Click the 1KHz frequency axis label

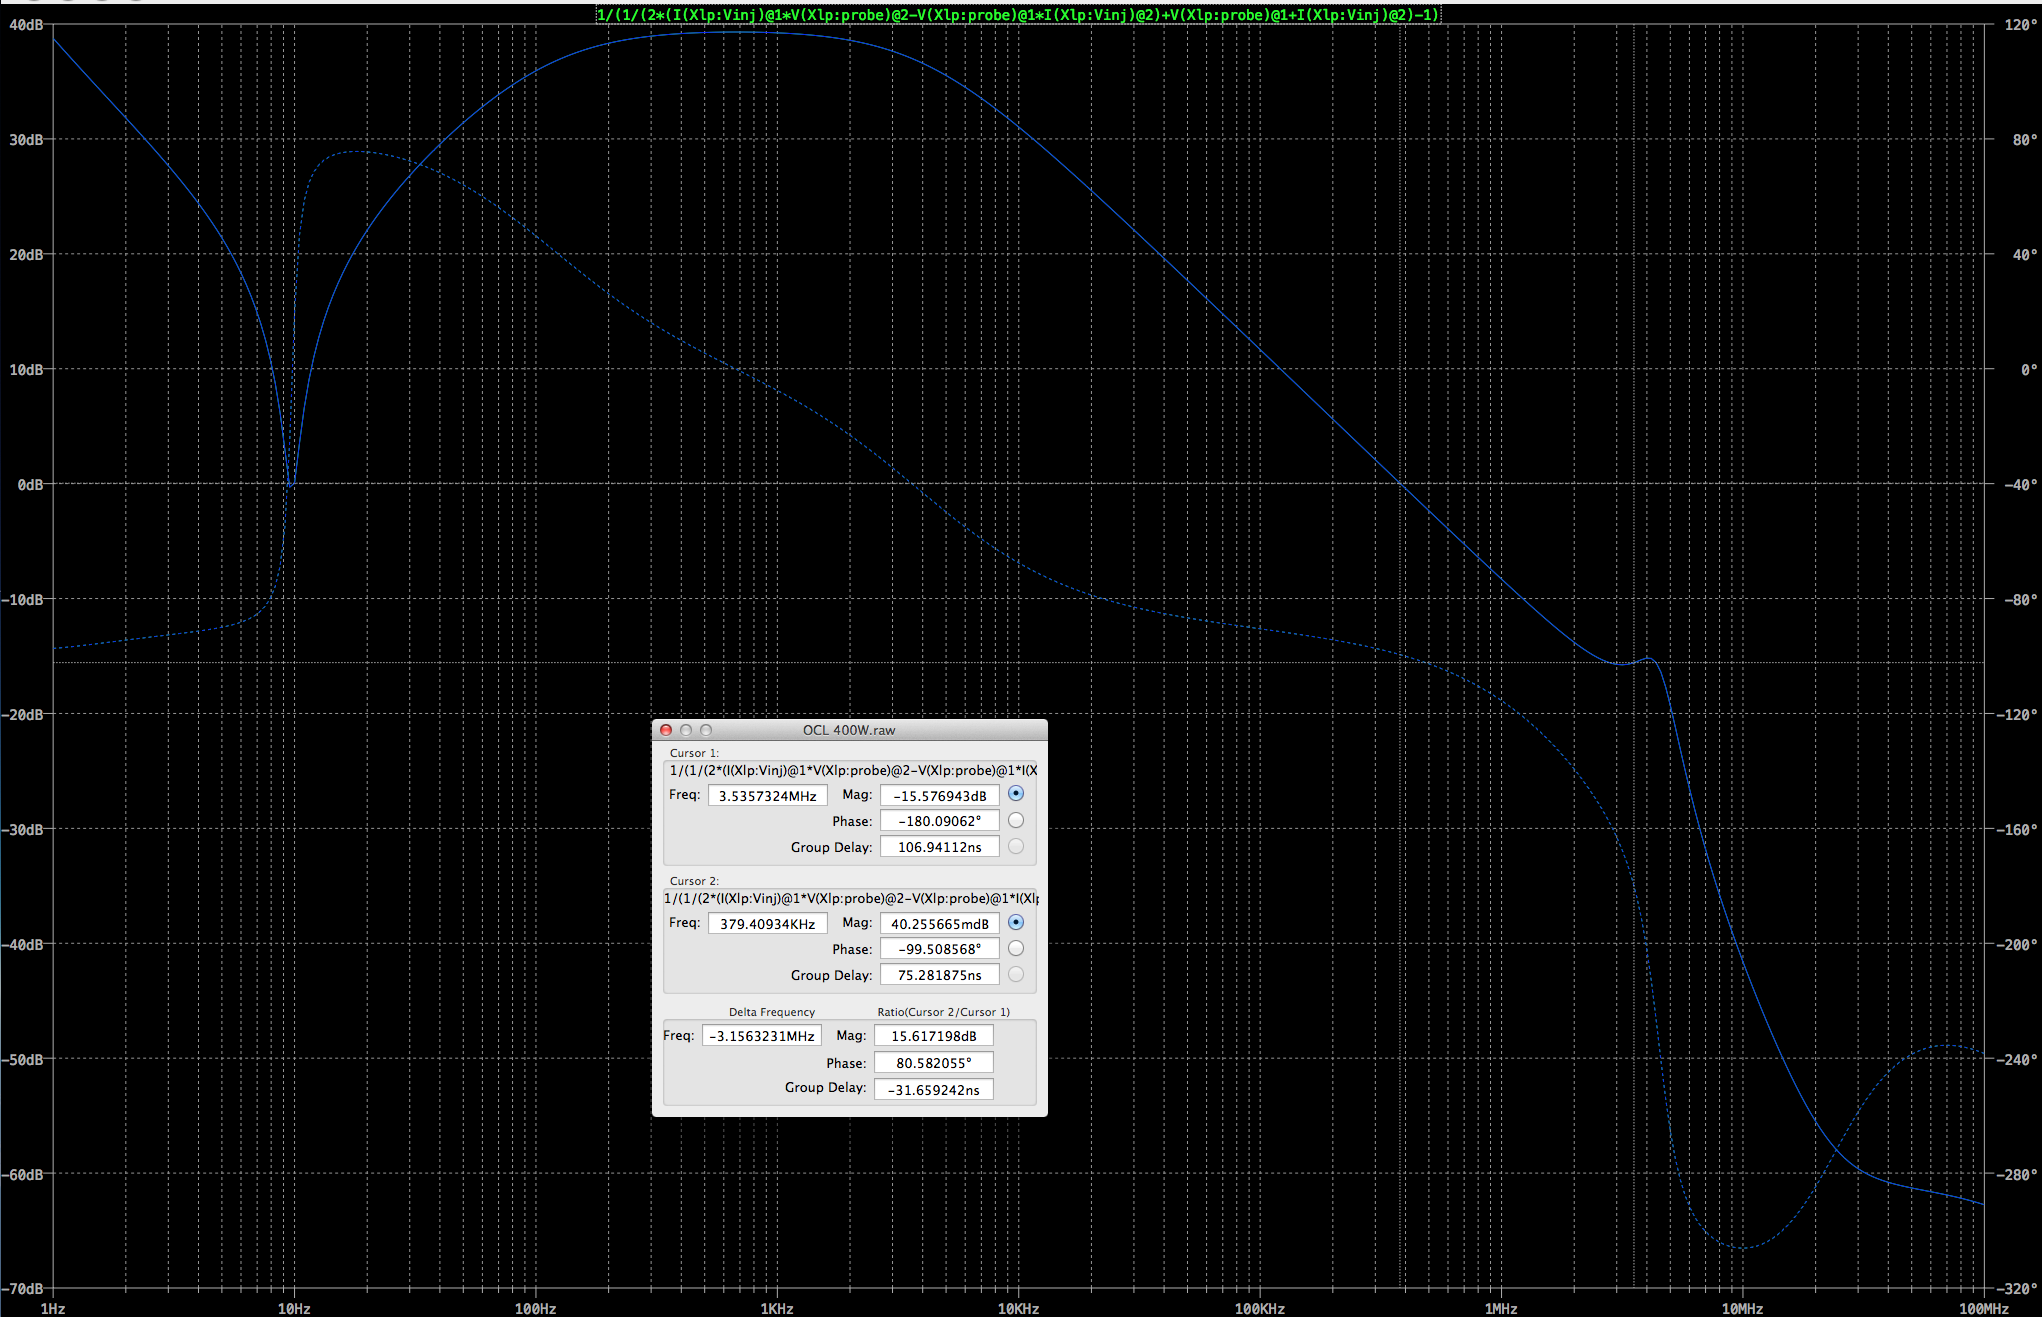click(777, 1308)
